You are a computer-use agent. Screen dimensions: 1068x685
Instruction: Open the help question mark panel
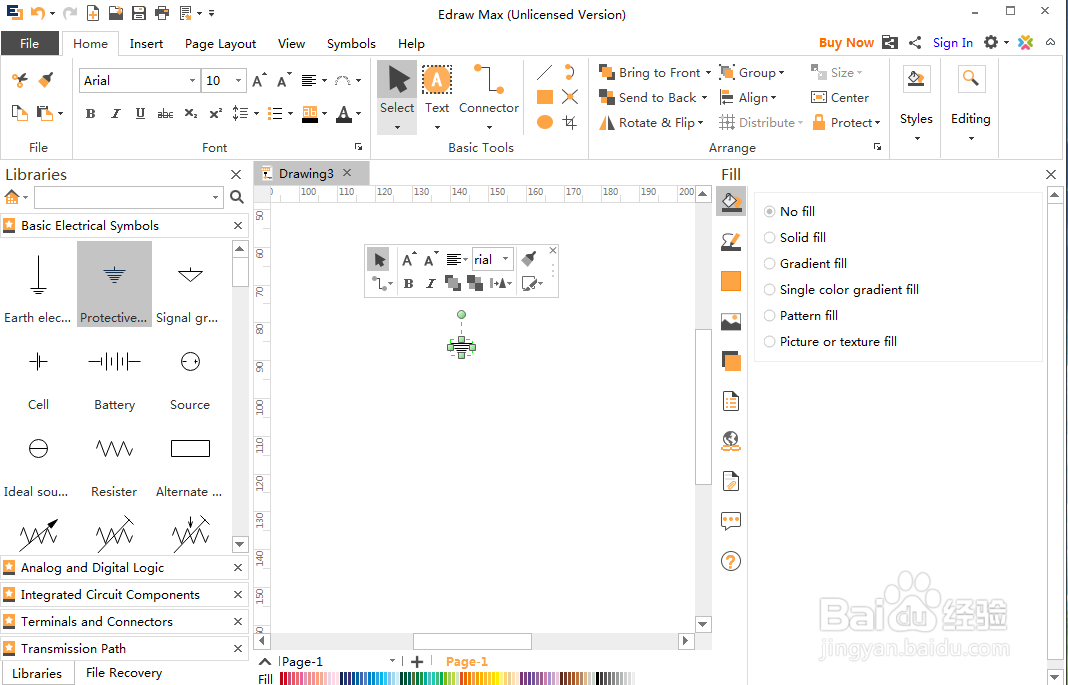coord(730,561)
